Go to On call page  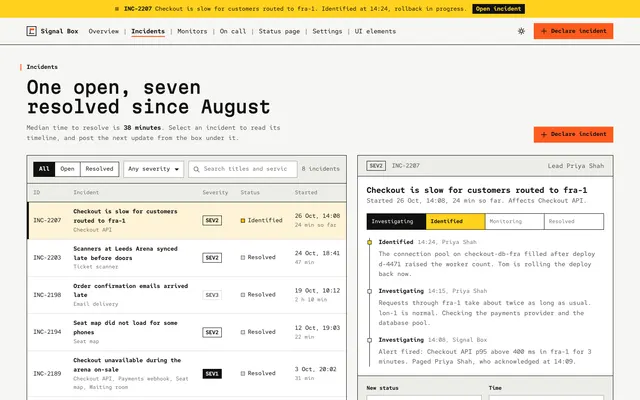[233, 31]
